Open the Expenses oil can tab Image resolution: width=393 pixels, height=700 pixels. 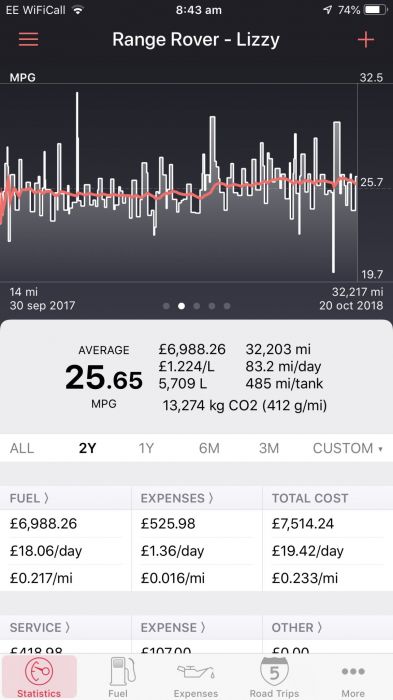(196, 677)
